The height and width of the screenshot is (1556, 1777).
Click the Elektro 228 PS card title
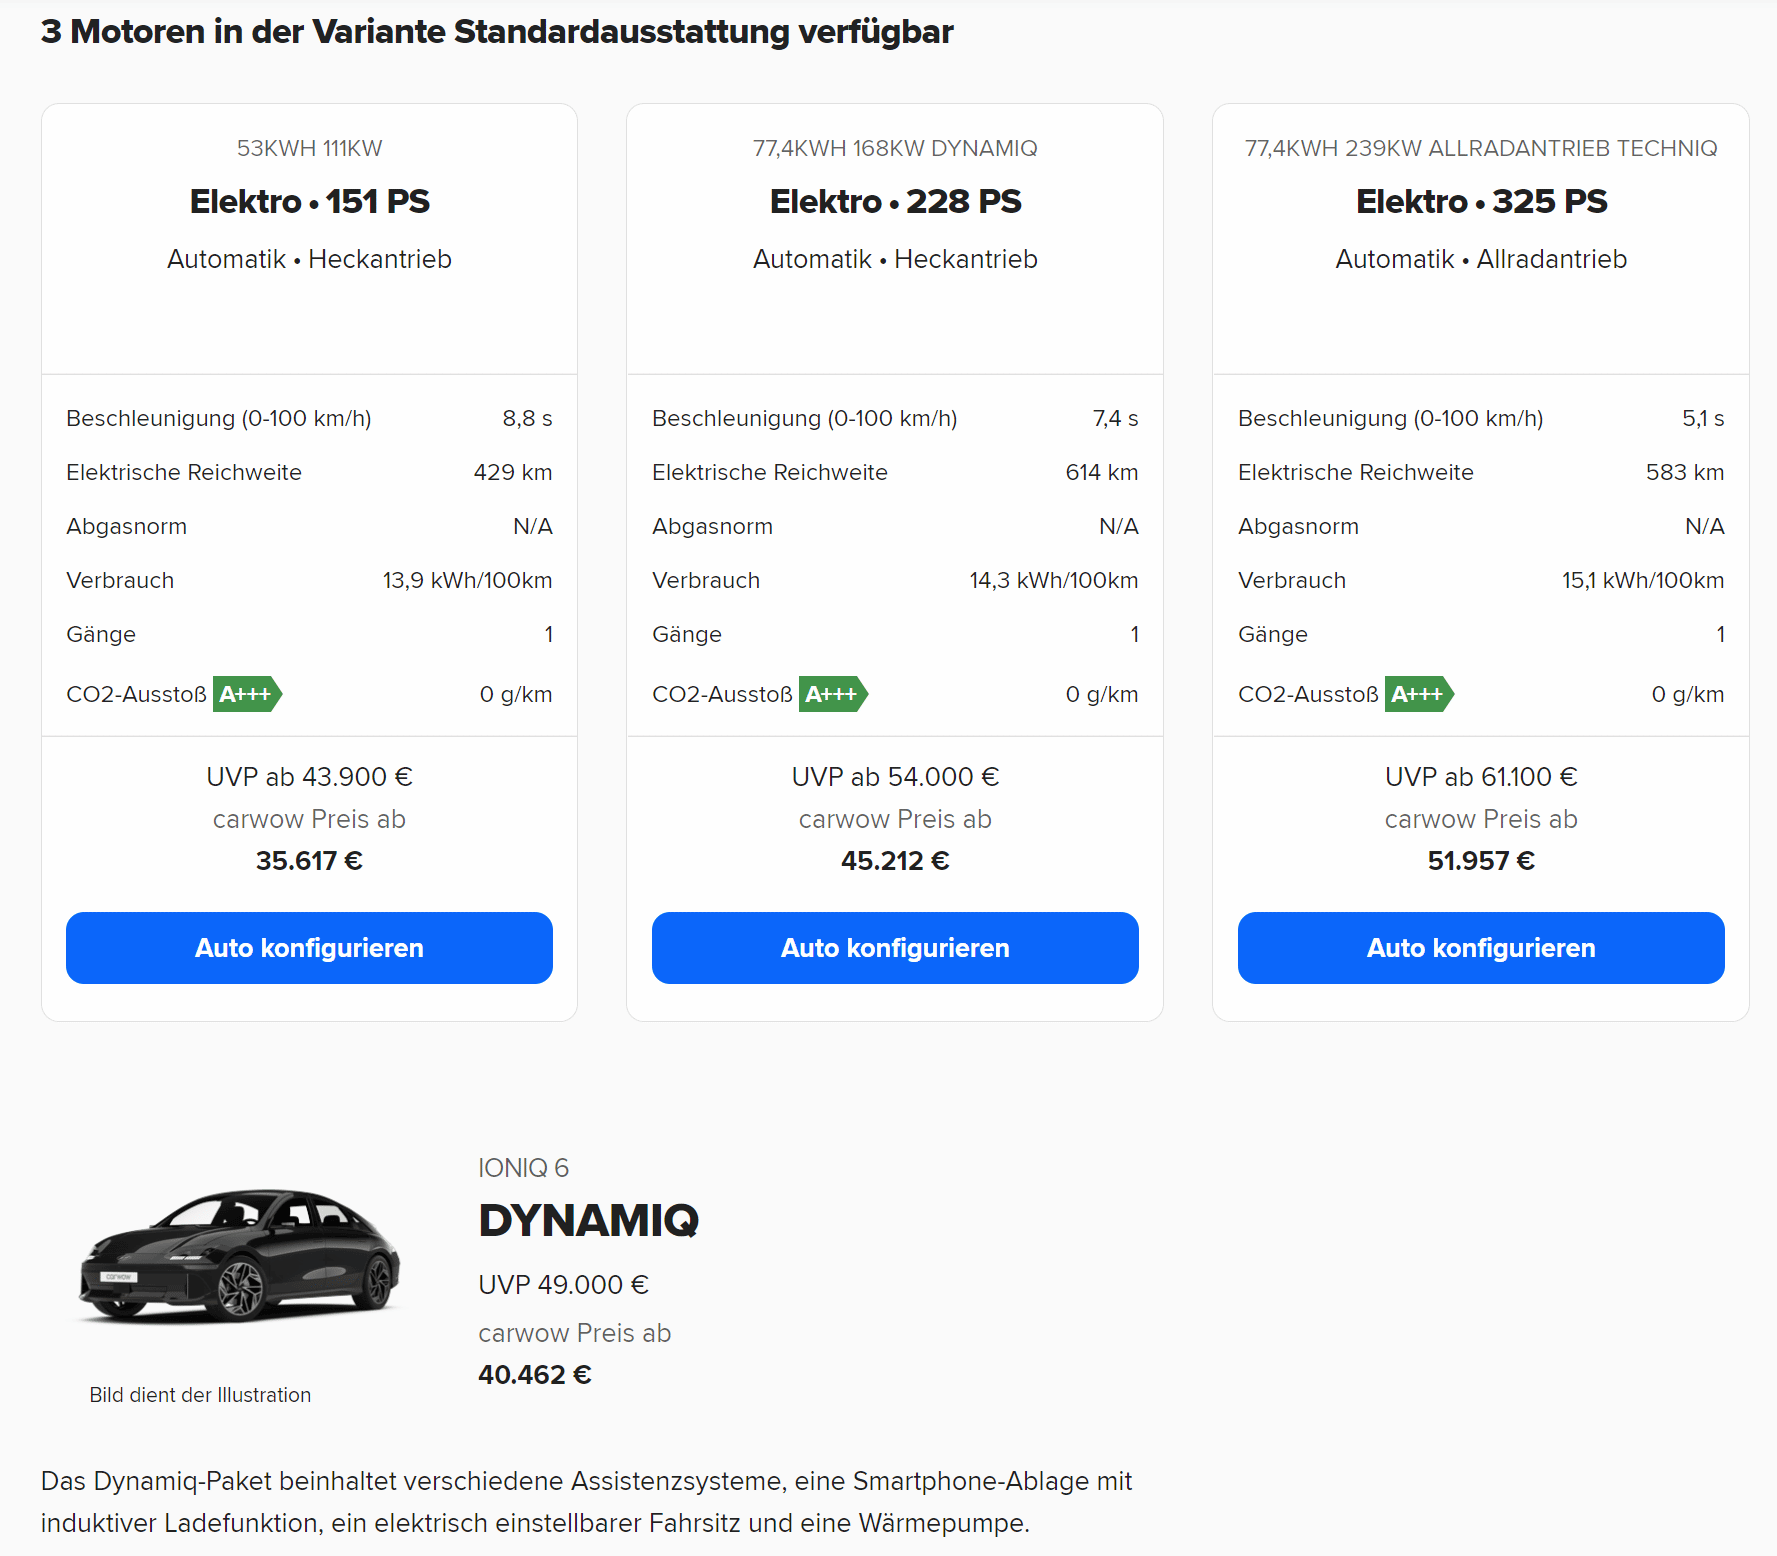[895, 202]
